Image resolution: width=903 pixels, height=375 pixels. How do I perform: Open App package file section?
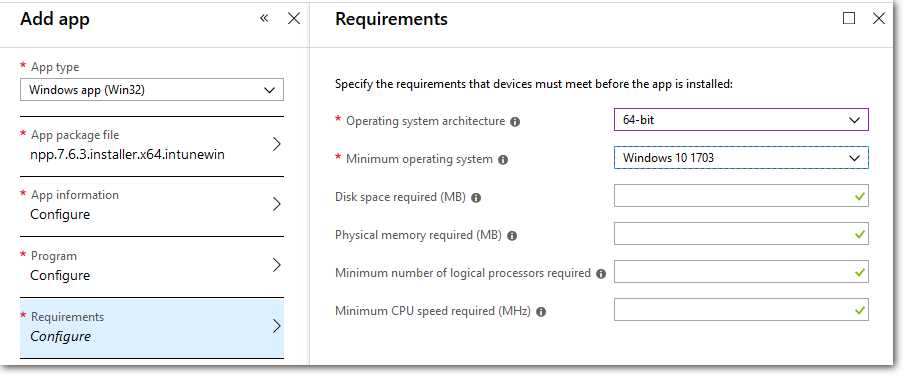[152, 146]
